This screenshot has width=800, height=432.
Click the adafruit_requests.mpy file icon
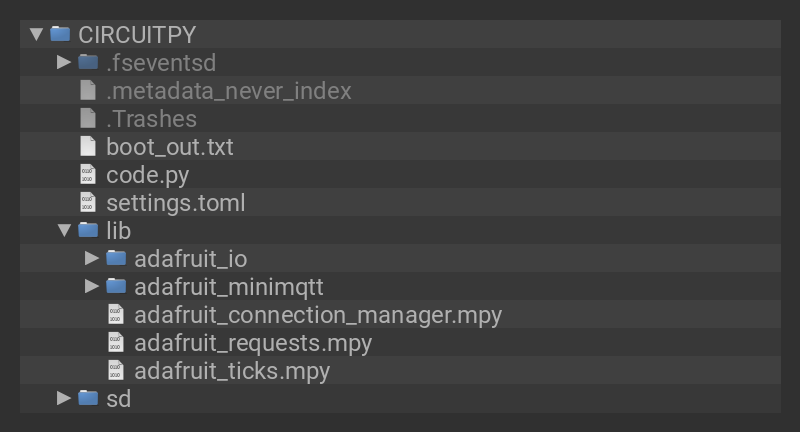point(116,342)
